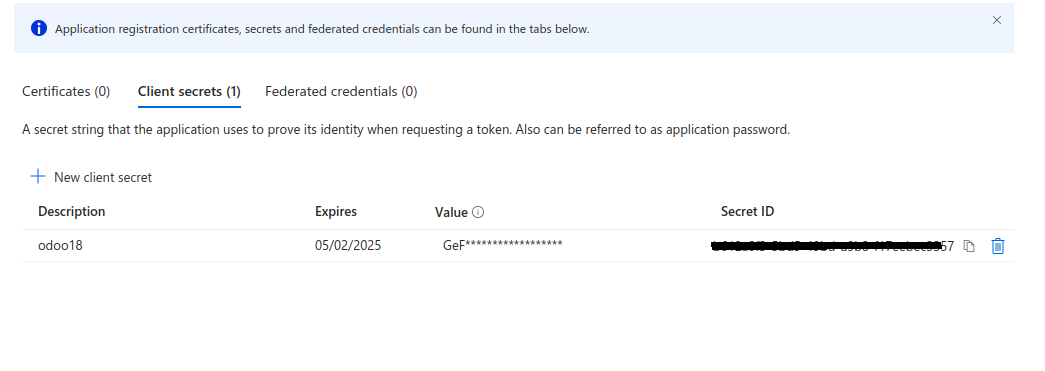
Task: Click the Secret ID column header
Action: pyautogui.click(x=747, y=211)
